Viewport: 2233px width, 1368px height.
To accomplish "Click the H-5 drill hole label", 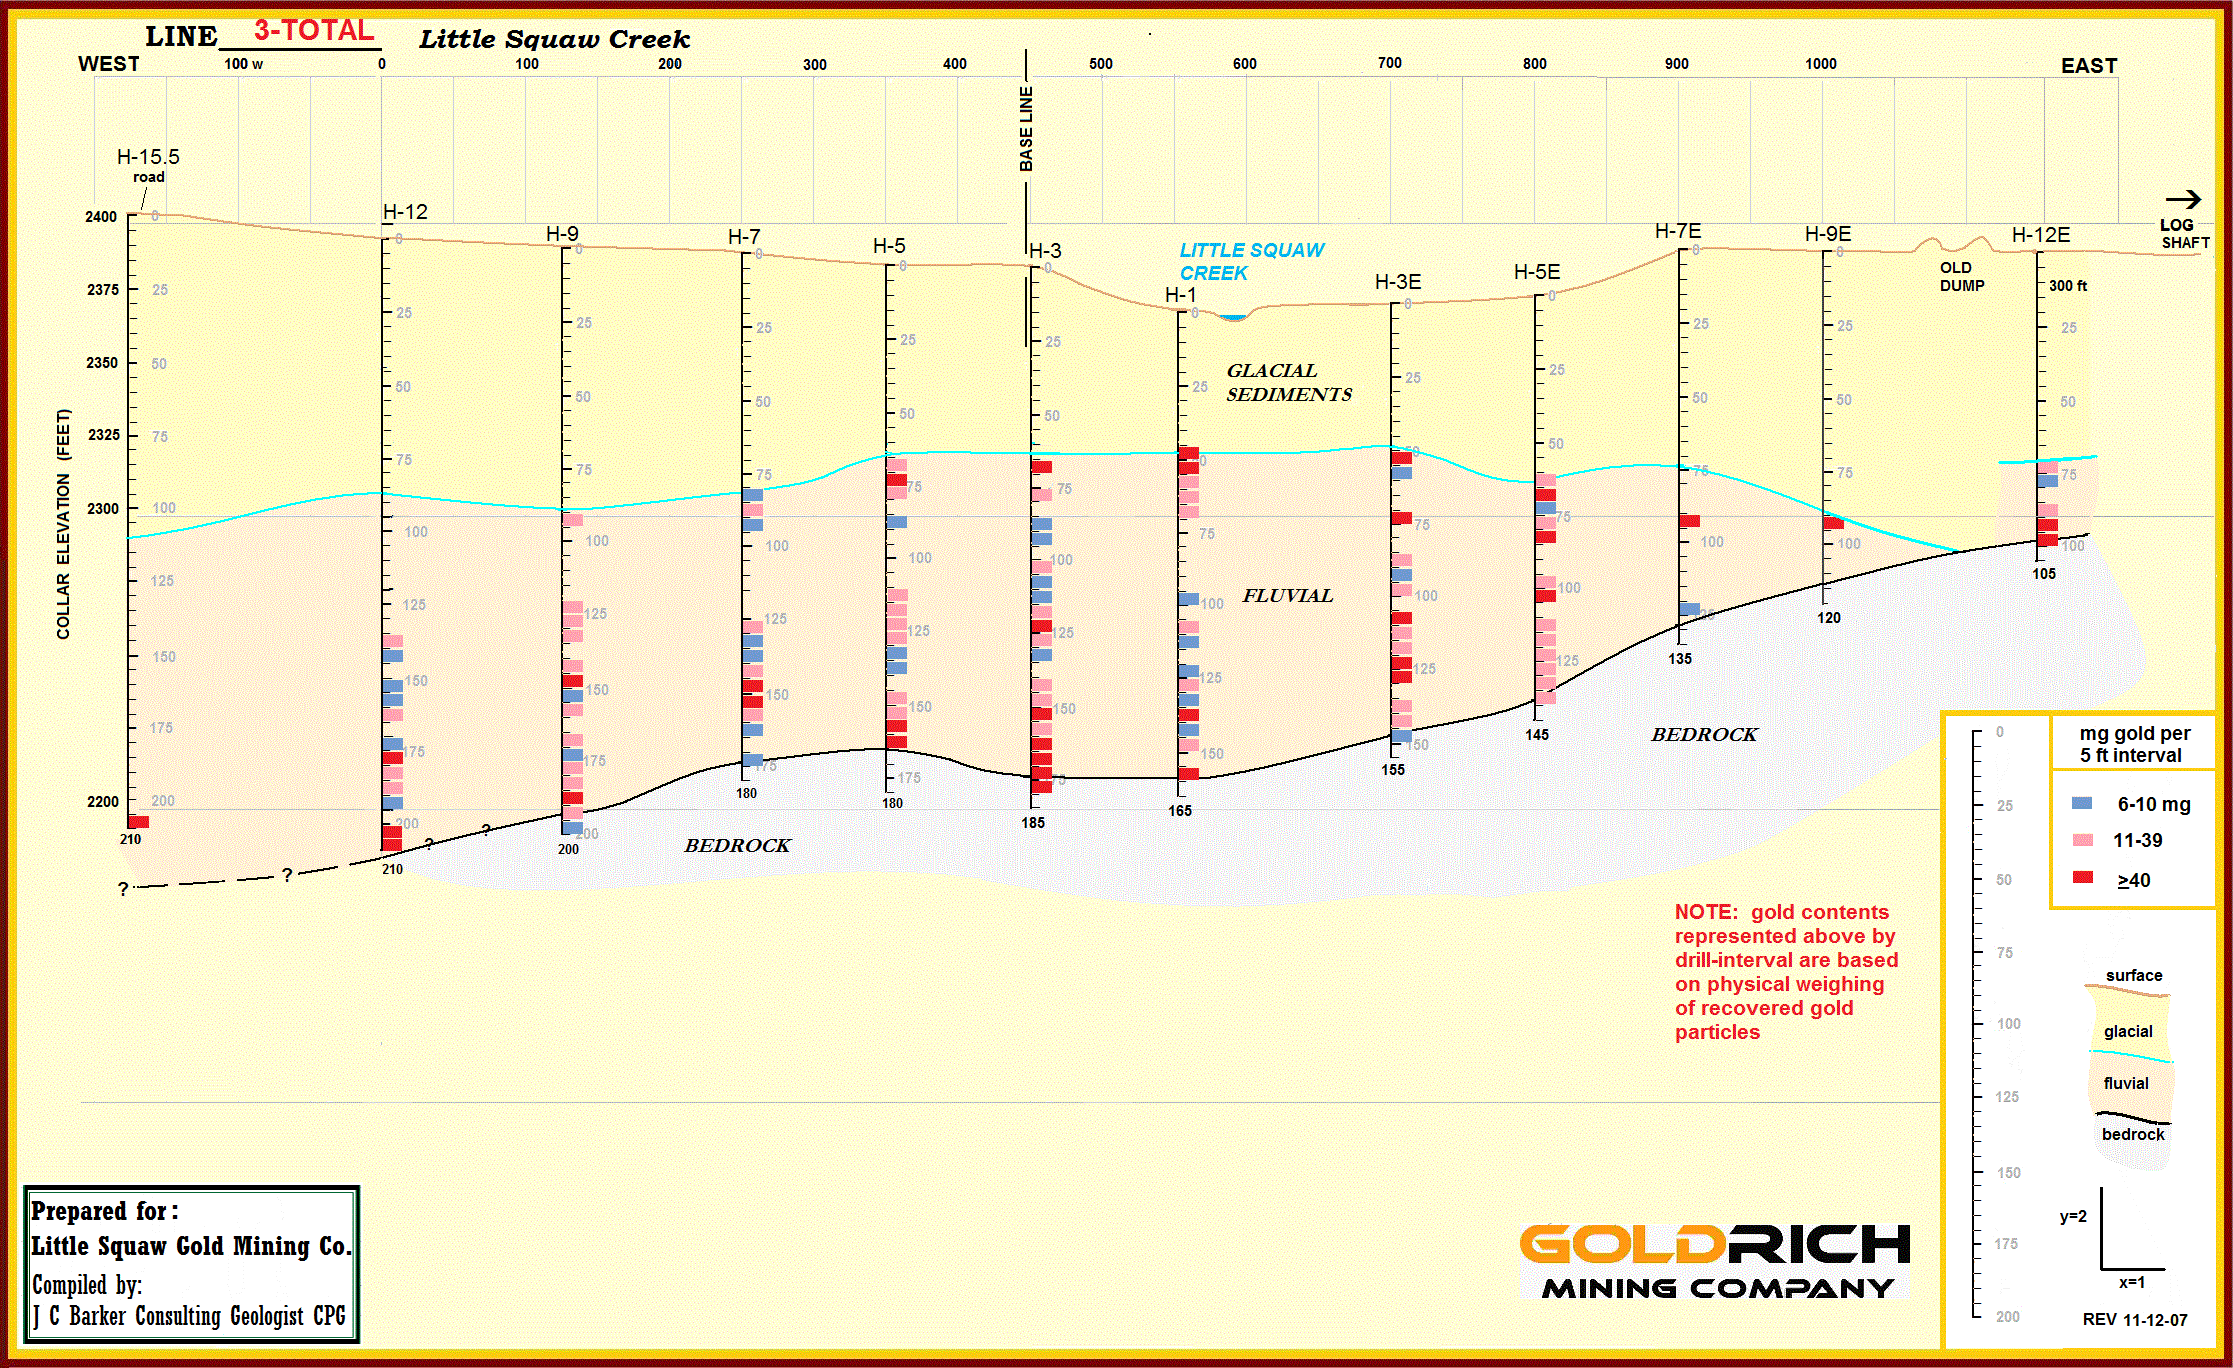I will coord(889,246).
